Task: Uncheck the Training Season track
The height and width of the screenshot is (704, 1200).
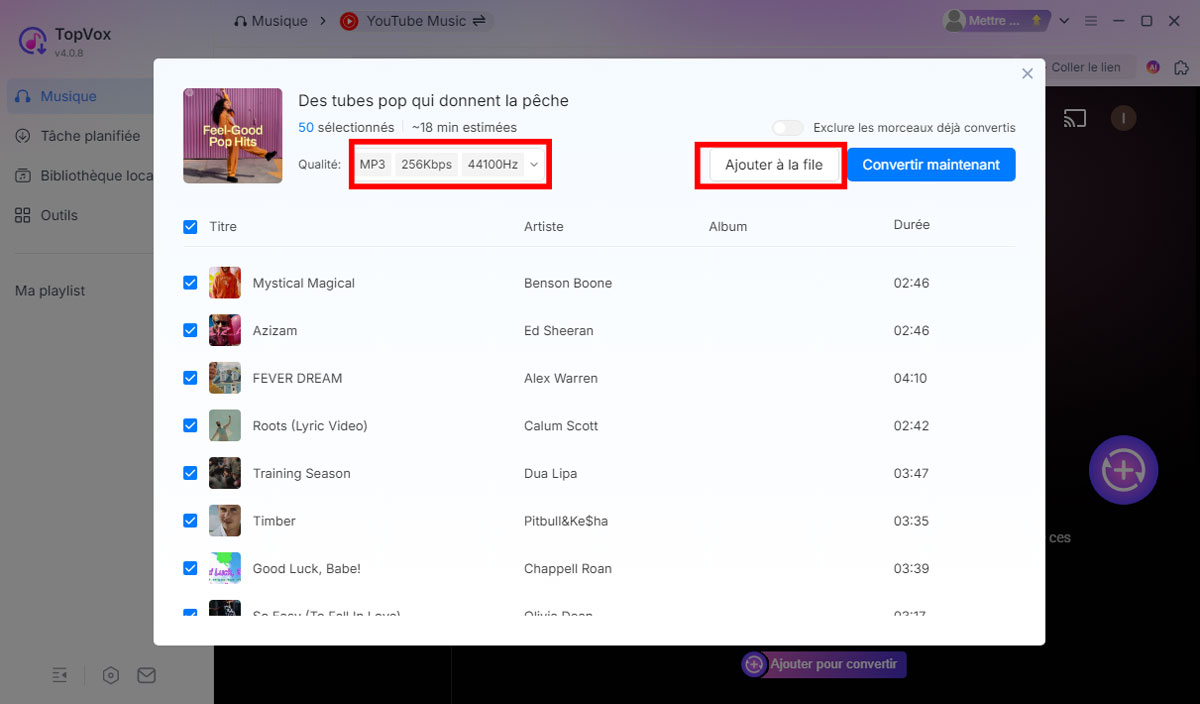Action: [190, 473]
